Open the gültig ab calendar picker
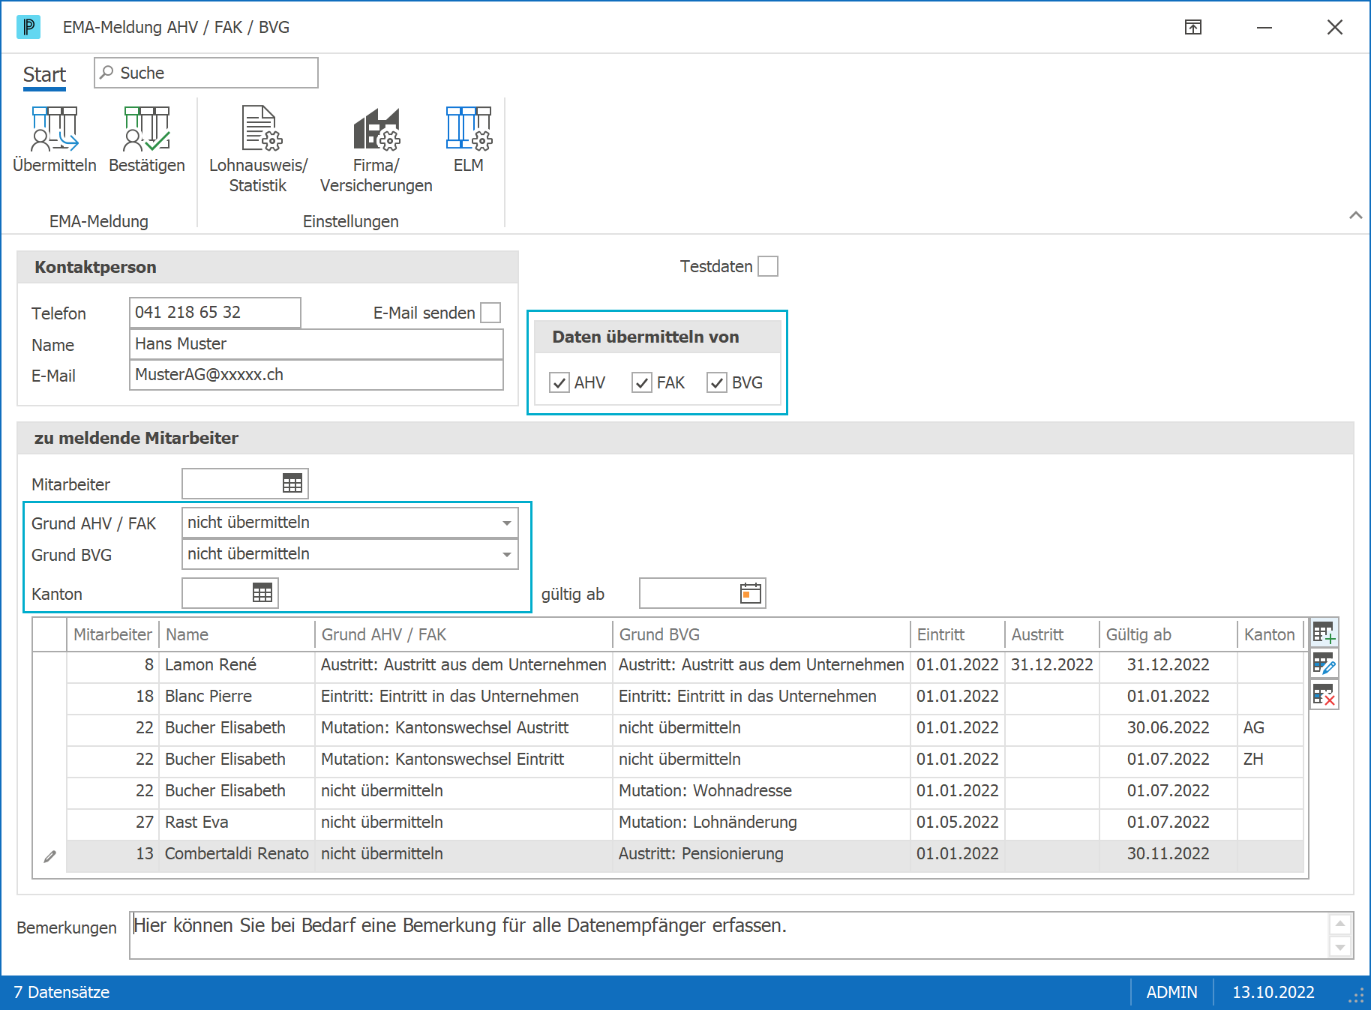 (750, 593)
